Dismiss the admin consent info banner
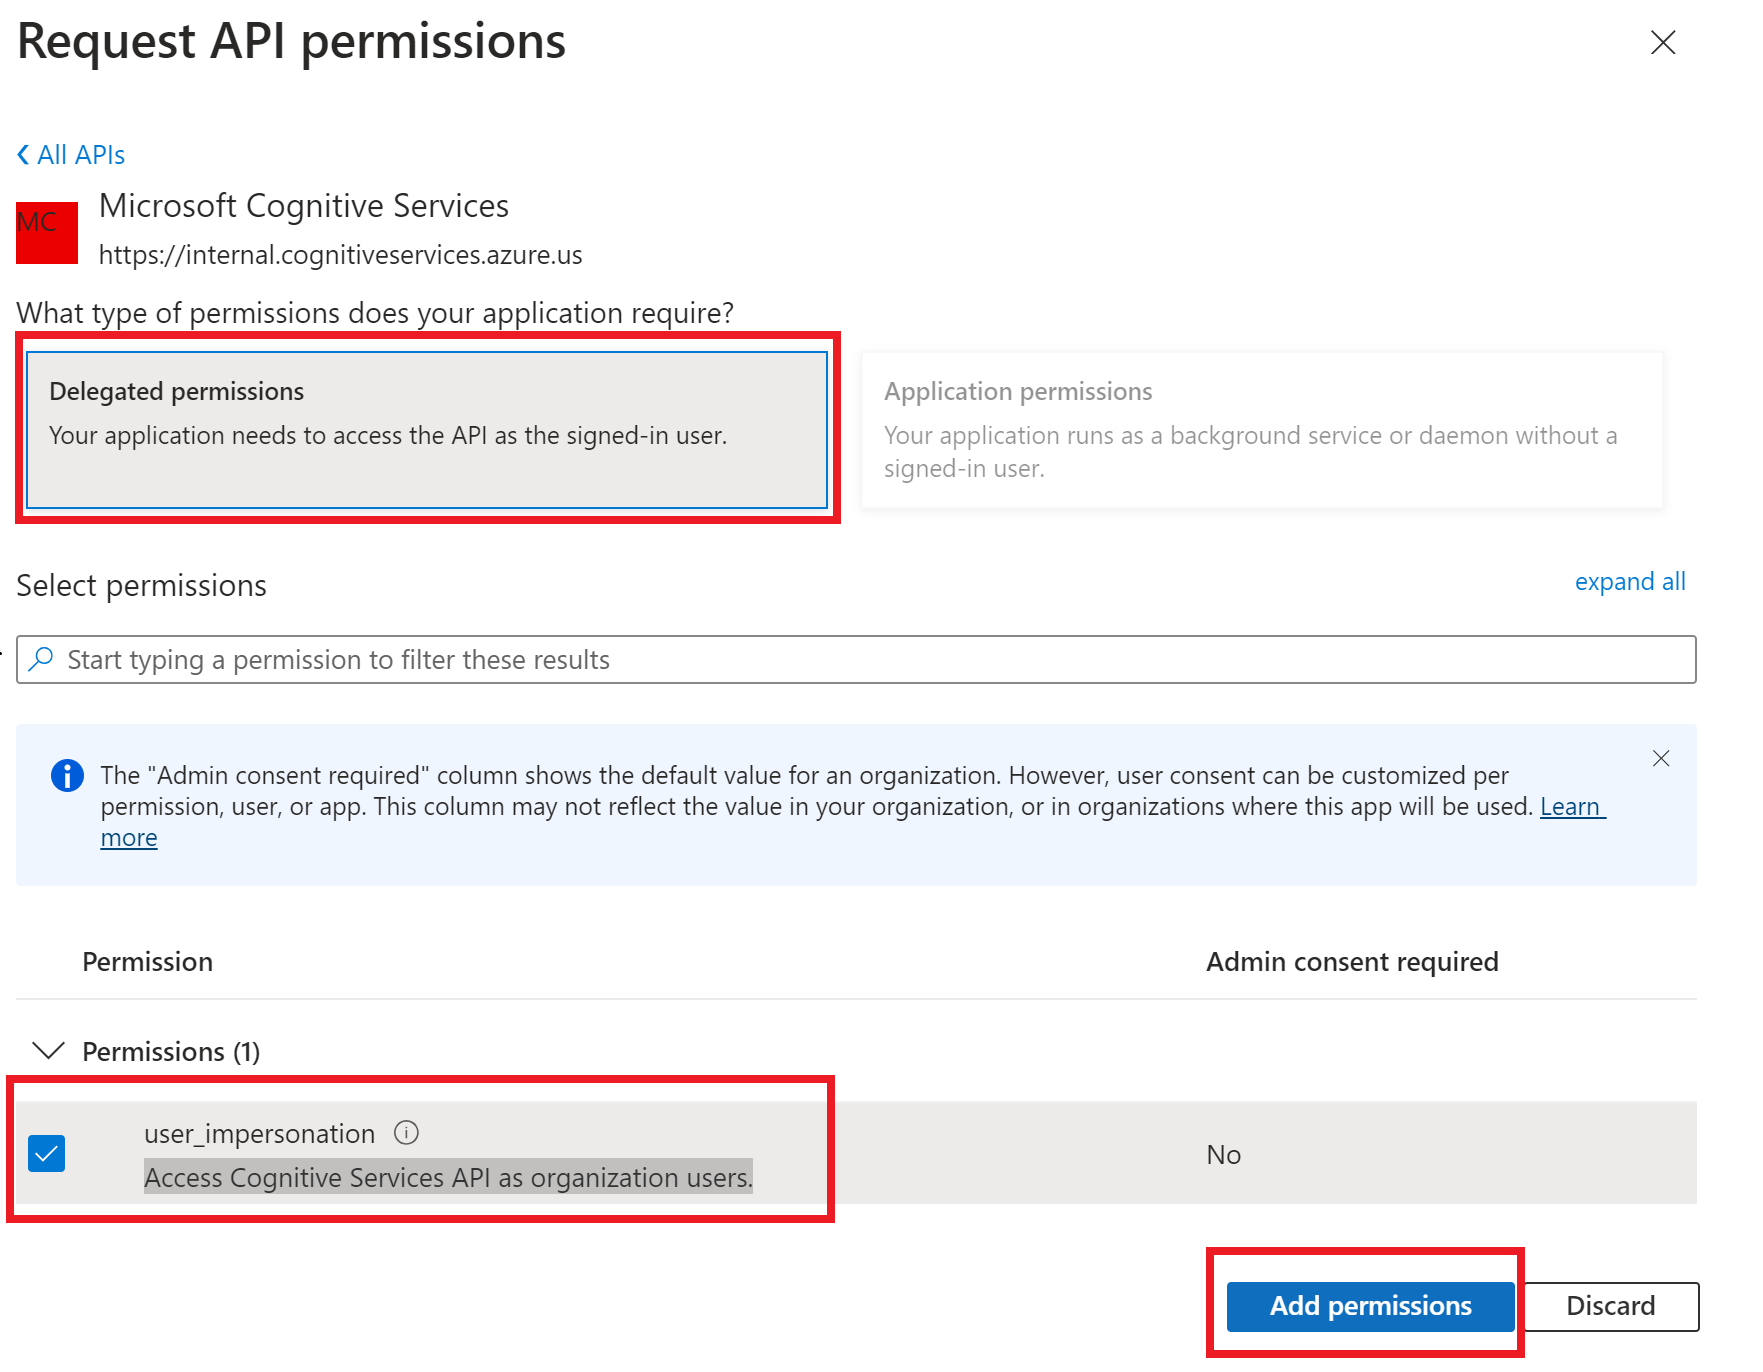This screenshot has height=1372, width=1763. click(x=1661, y=758)
